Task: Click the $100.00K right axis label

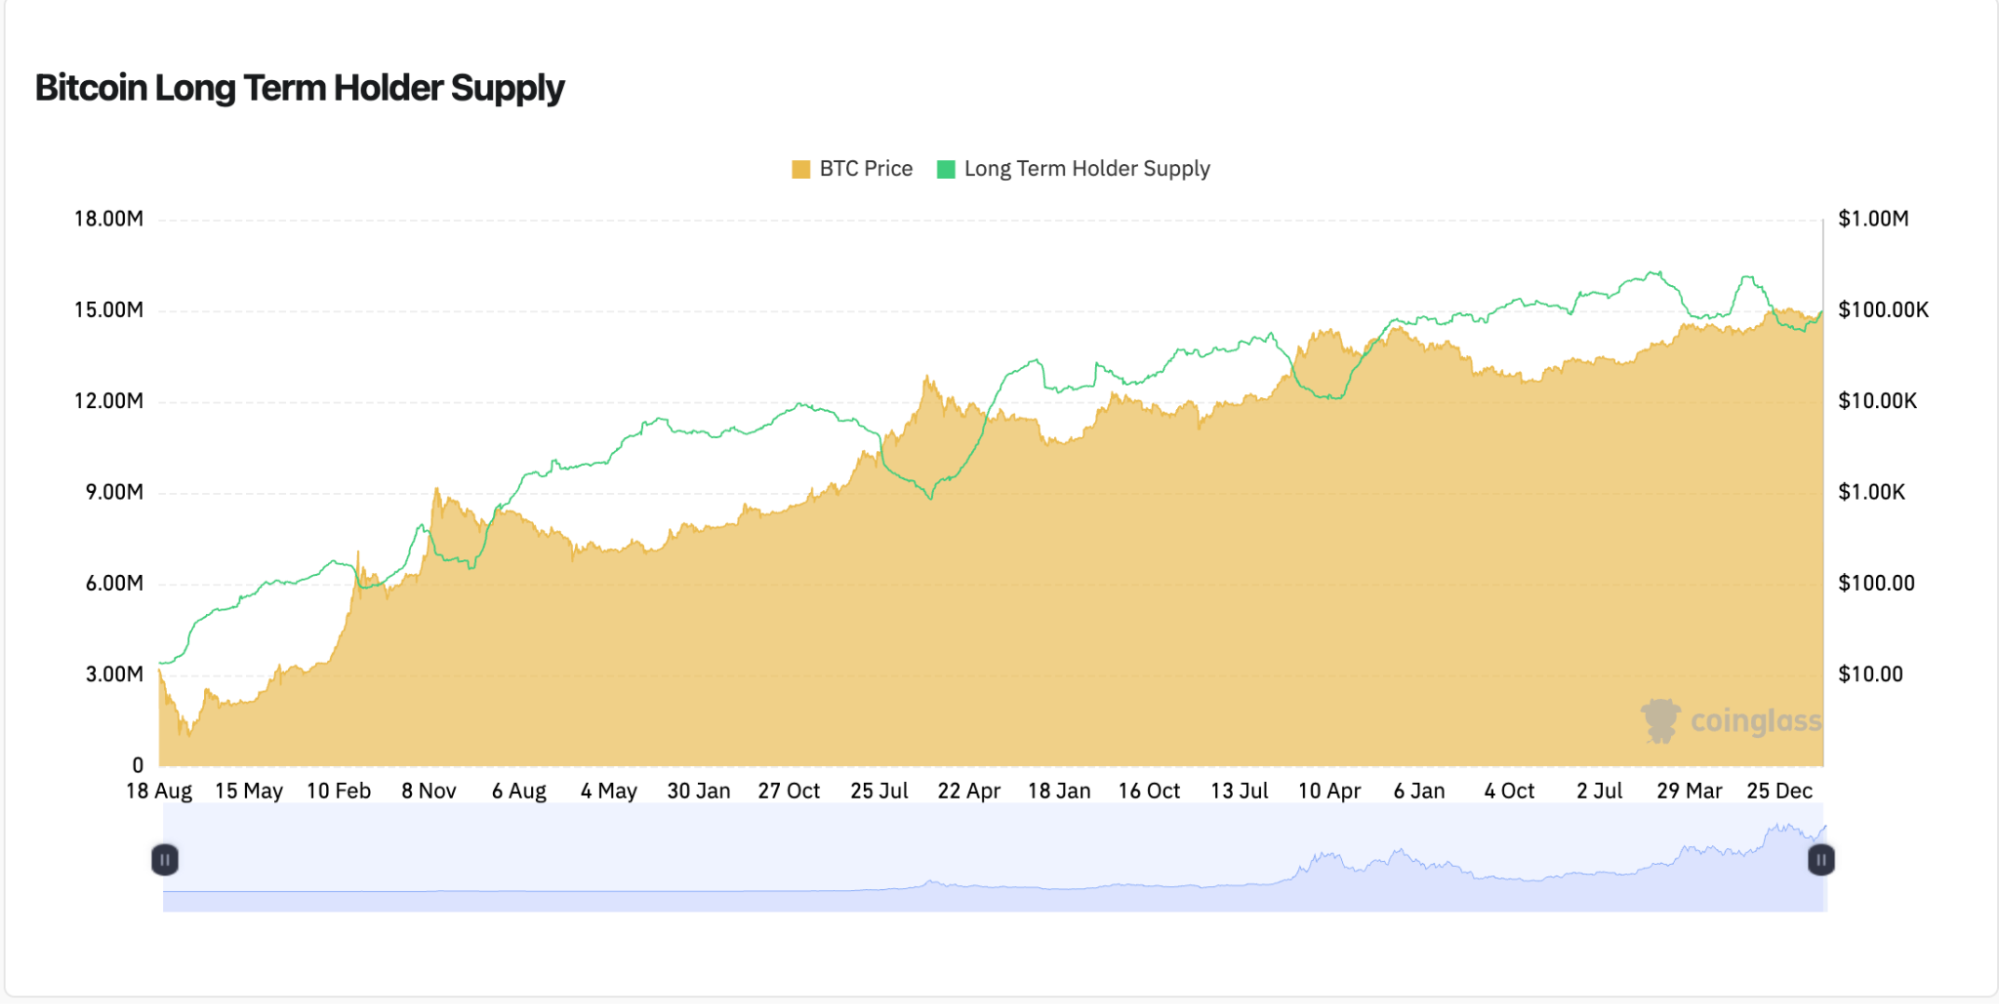Action: pyautogui.click(x=1884, y=310)
